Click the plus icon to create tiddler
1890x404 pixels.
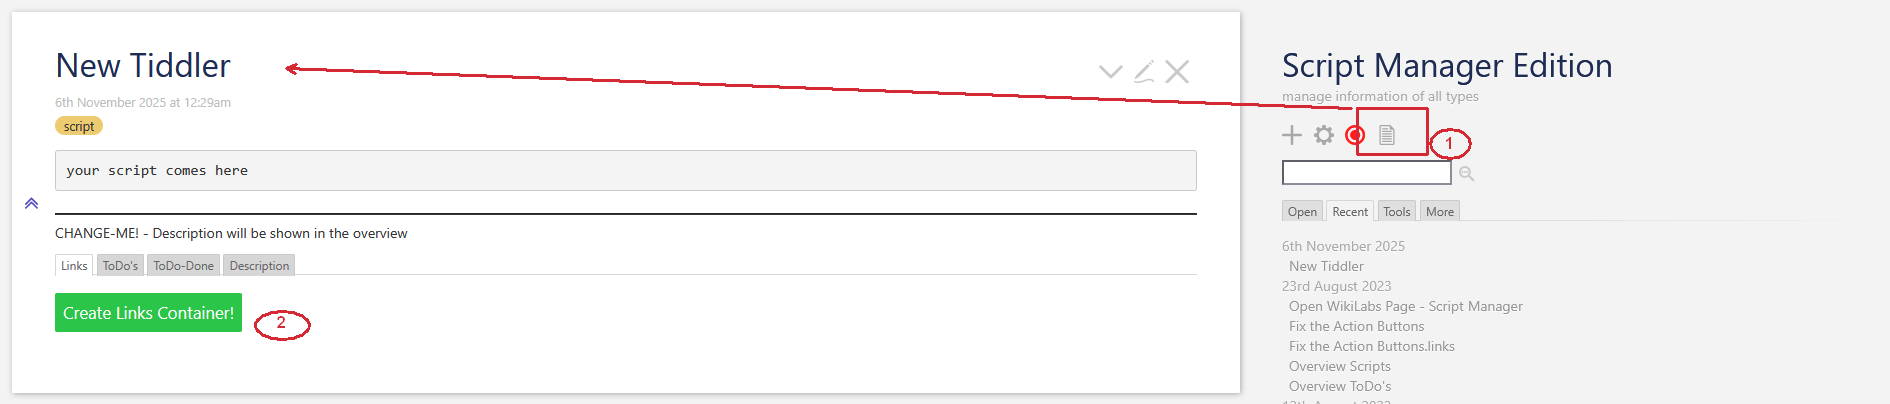[x=1292, y=135]
